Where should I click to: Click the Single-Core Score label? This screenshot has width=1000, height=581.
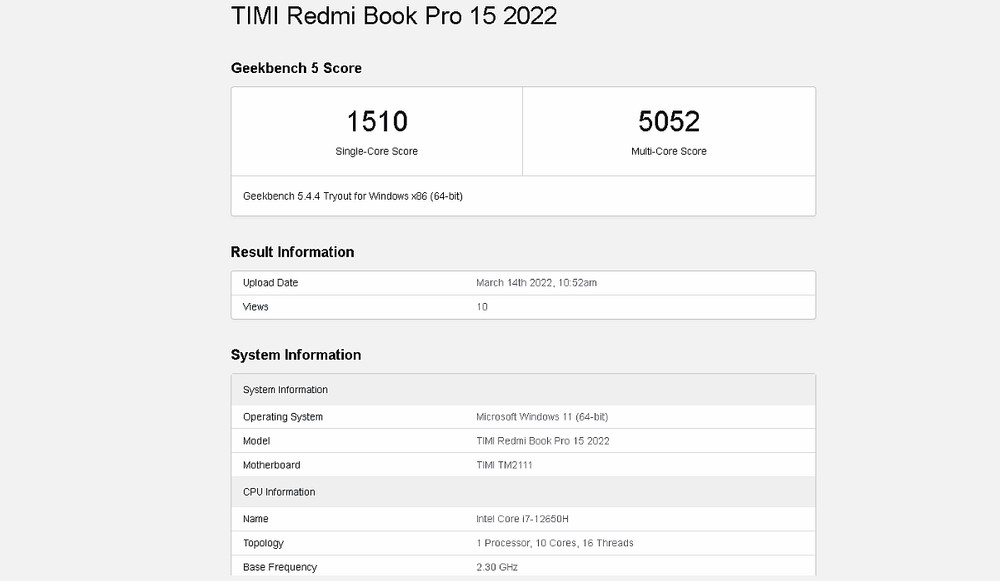click(377, 151)
